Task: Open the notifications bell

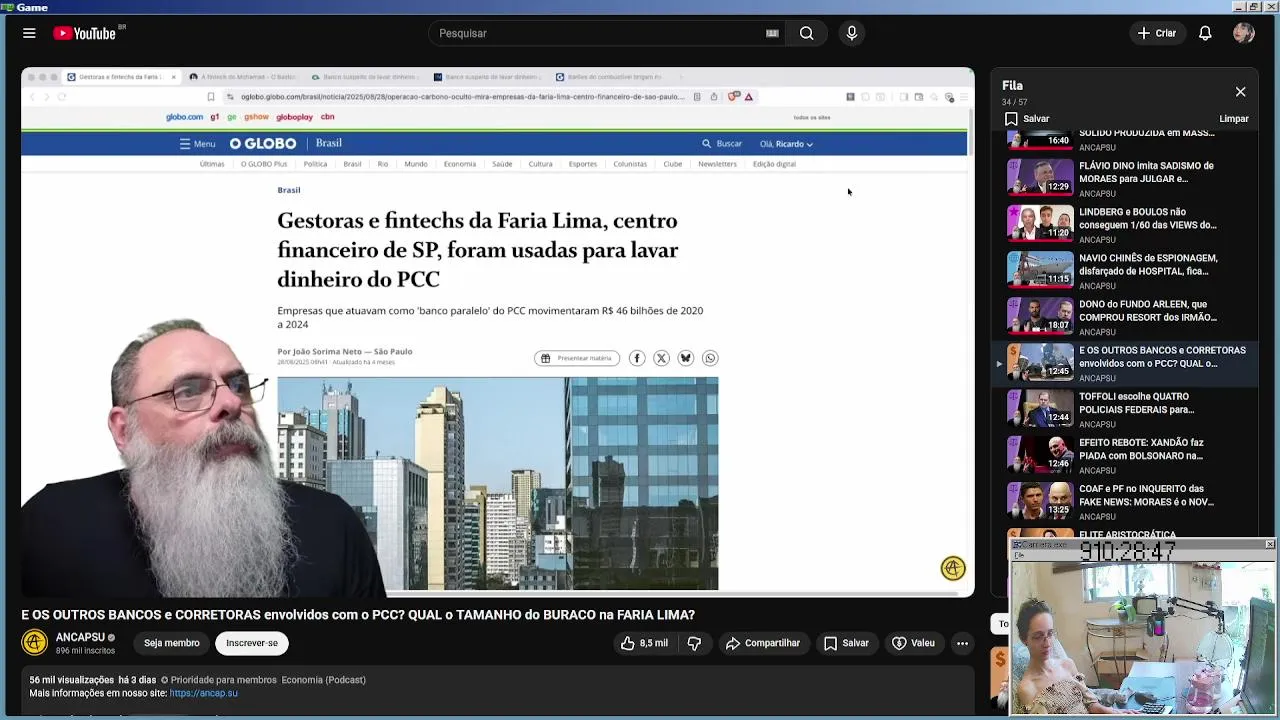Action: click(x=1205, y=33)
